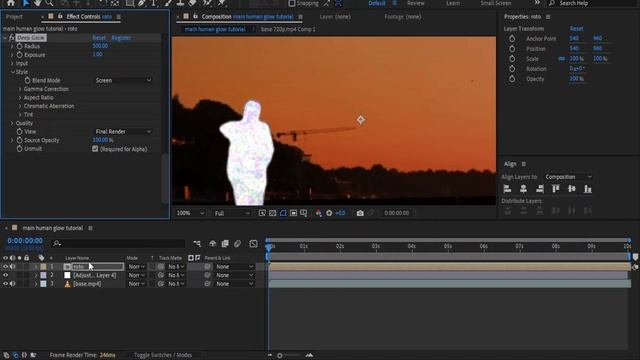Select the Eraser tool

(193, 3)
